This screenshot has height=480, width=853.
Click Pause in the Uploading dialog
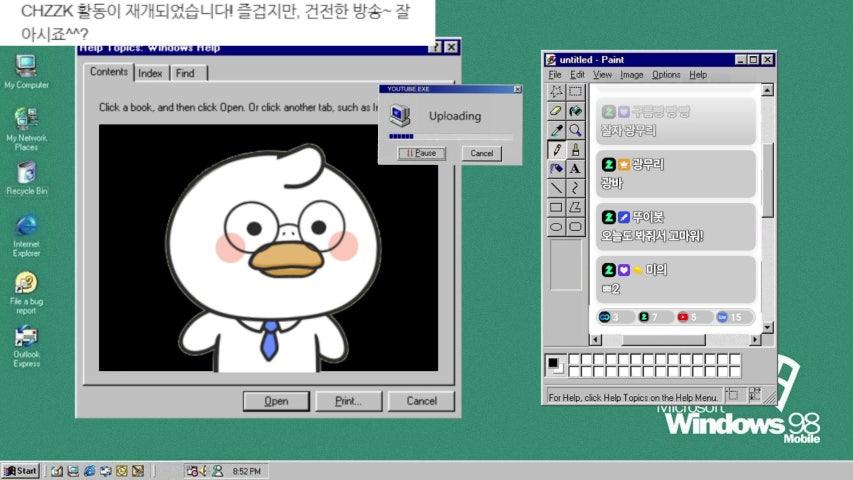point(422,153)
